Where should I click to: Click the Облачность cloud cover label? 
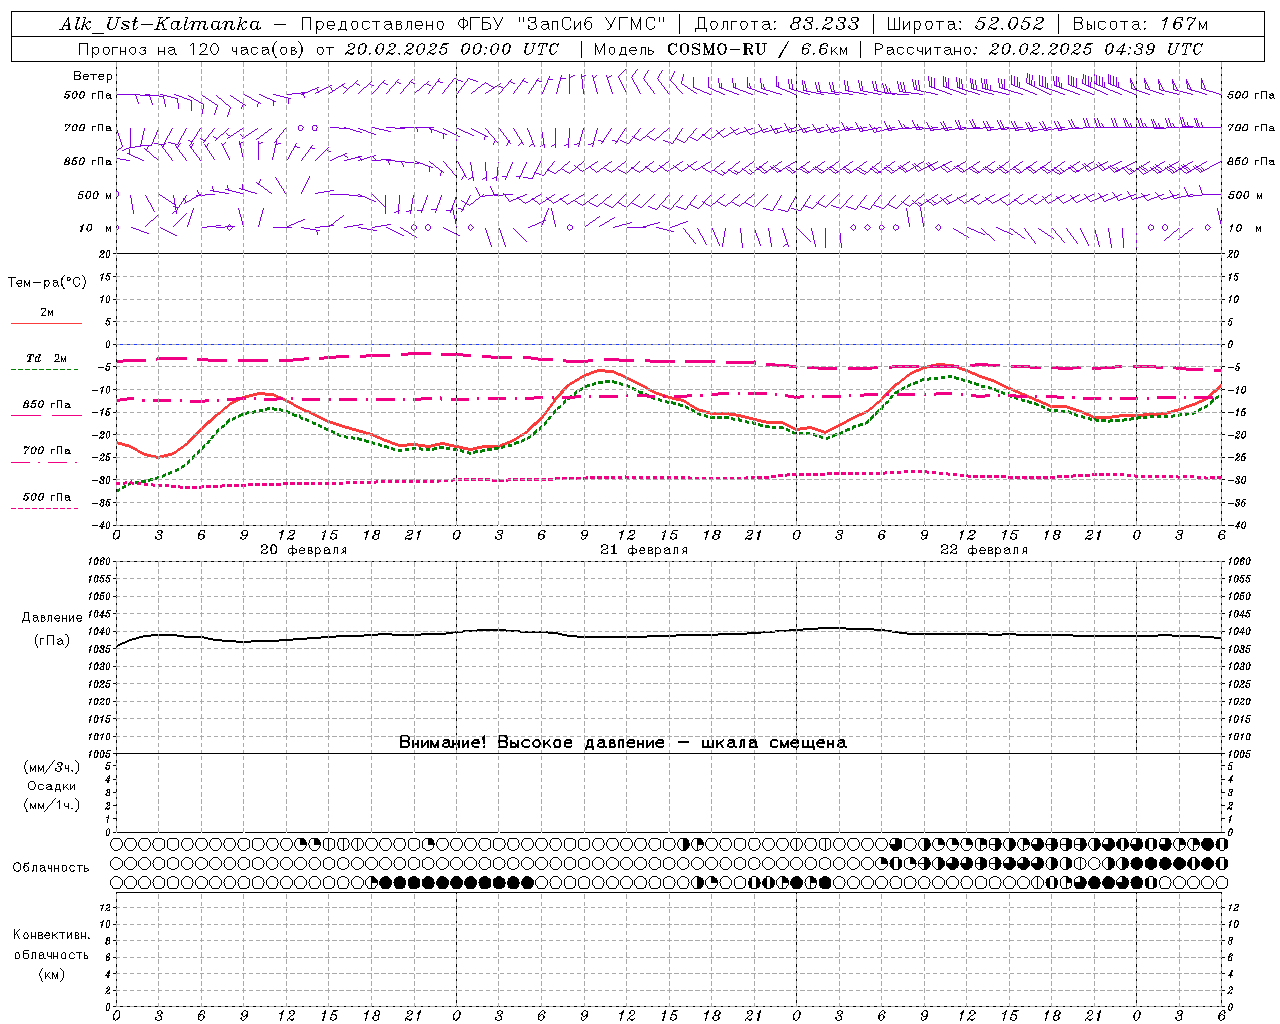(x=51, y=867)
